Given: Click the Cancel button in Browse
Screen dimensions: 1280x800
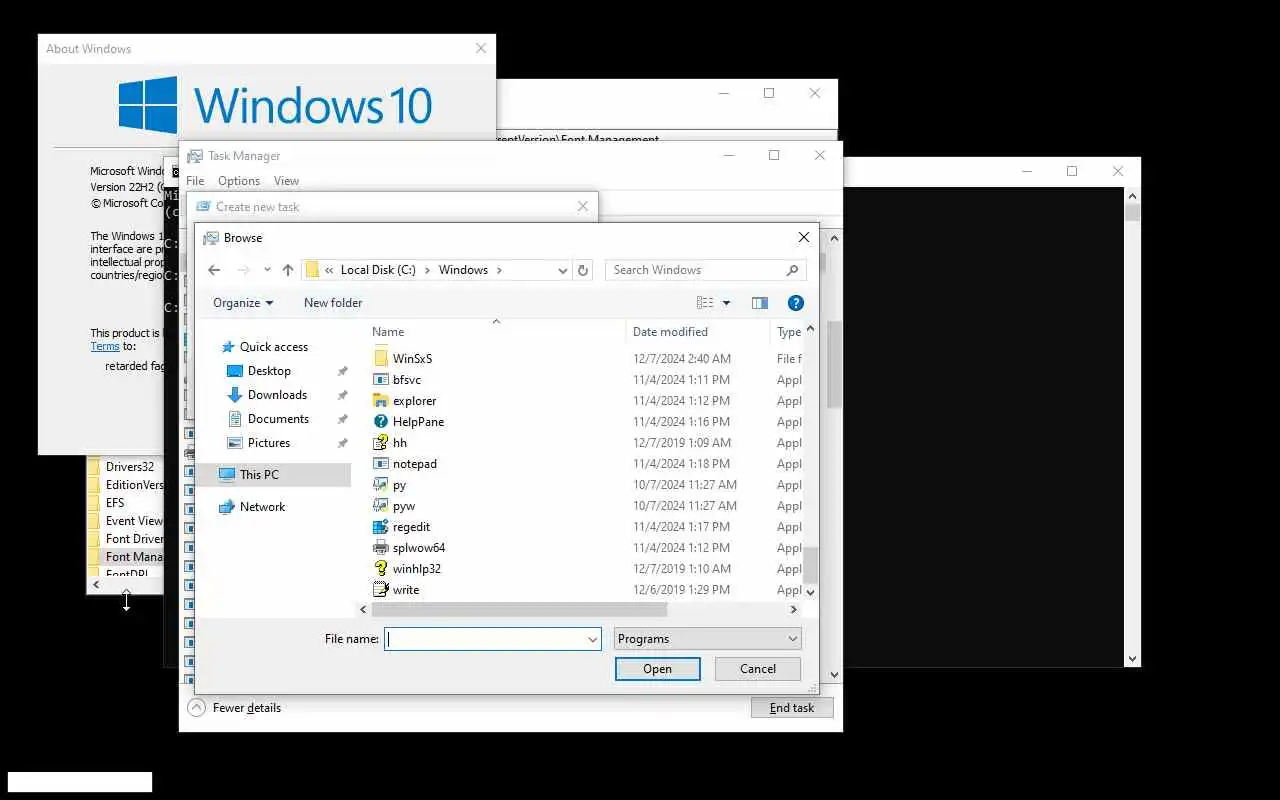Looking at the screenshot, I should (758, 669).
